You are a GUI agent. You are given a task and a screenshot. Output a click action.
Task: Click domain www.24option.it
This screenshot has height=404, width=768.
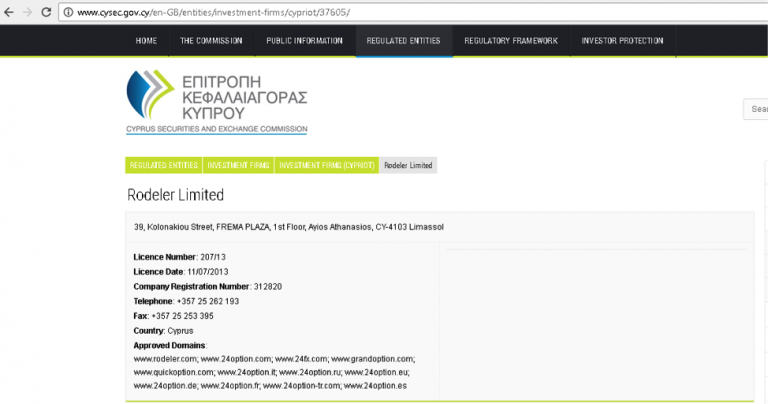246,372
